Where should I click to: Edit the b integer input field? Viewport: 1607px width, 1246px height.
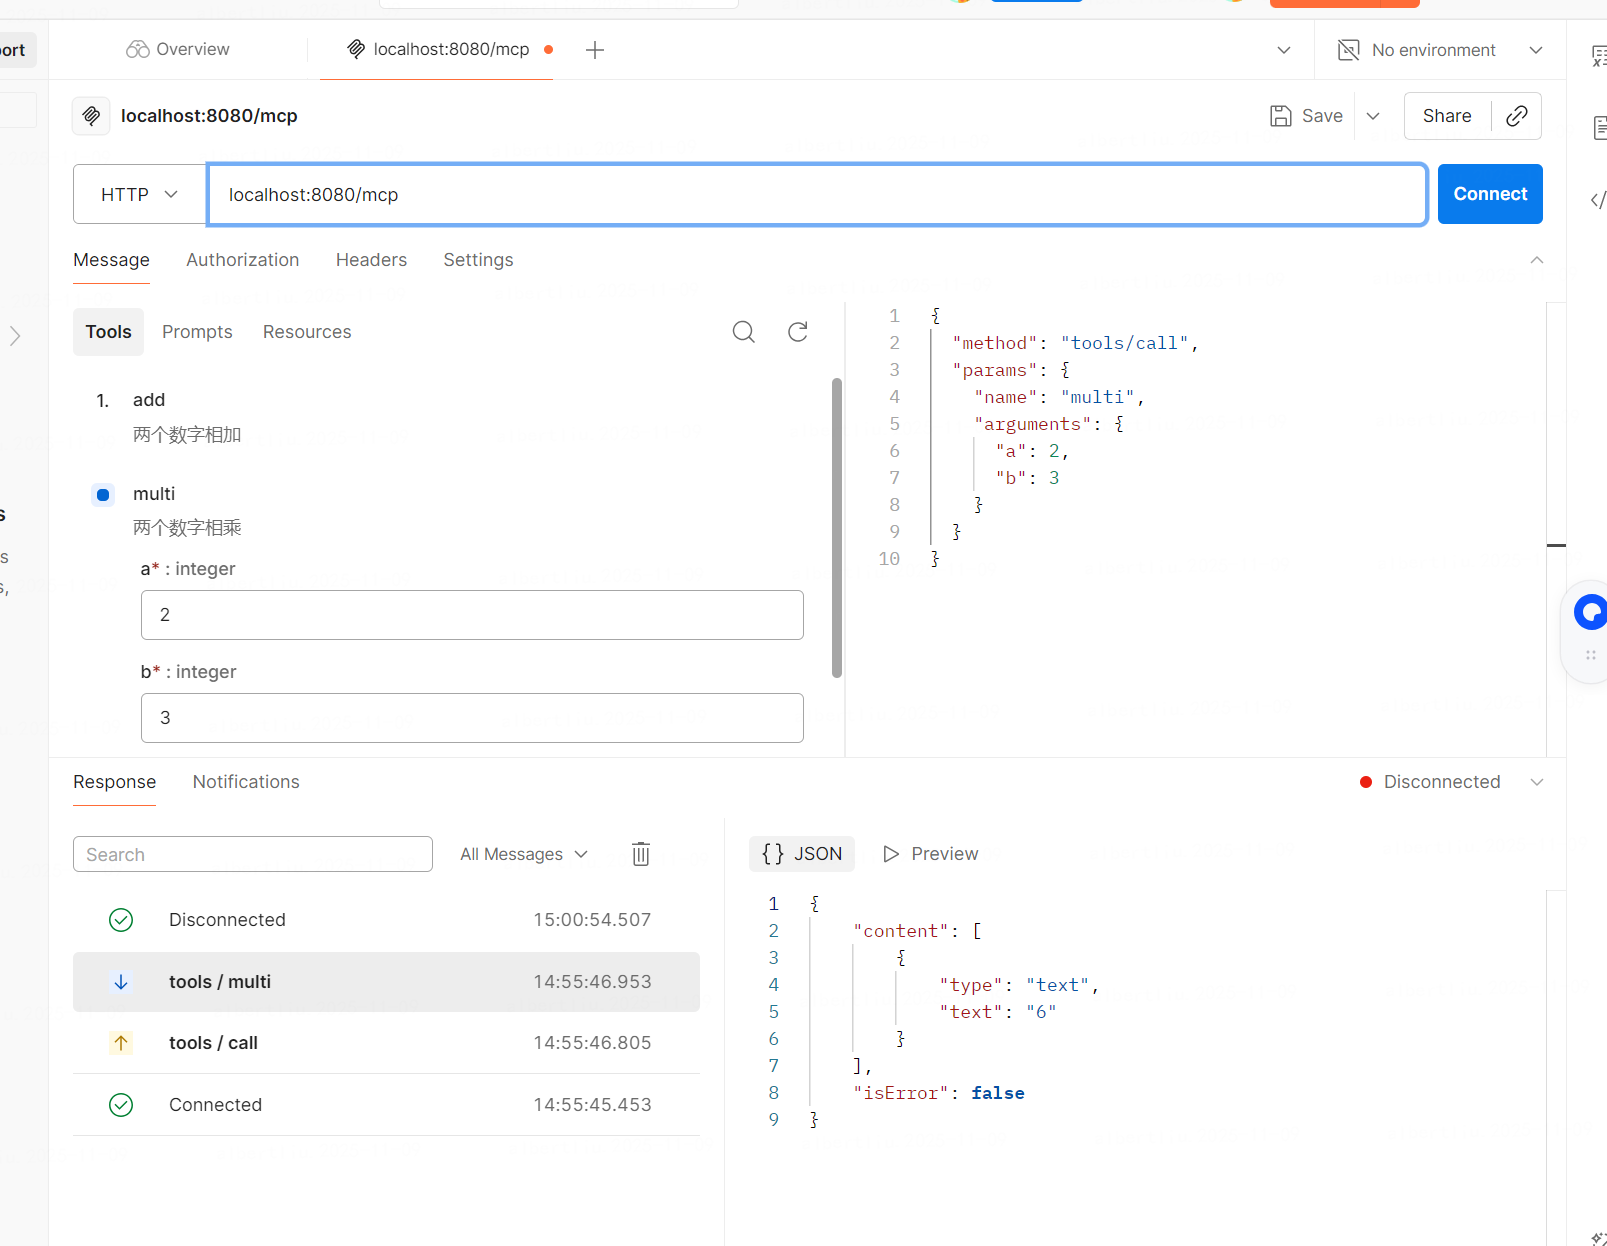coord(472,718)
